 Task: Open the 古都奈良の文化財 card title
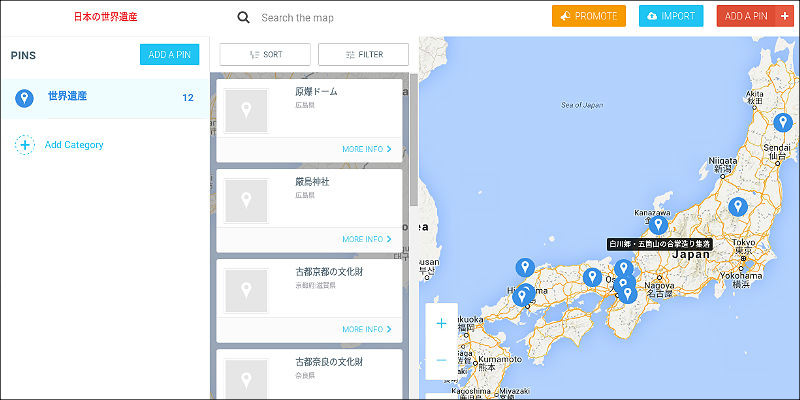coord(329,362)
